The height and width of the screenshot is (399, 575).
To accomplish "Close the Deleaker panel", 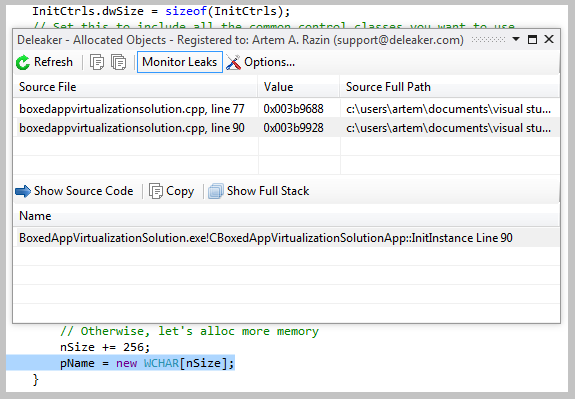I will pyautogui.click(x=549, y=39).
